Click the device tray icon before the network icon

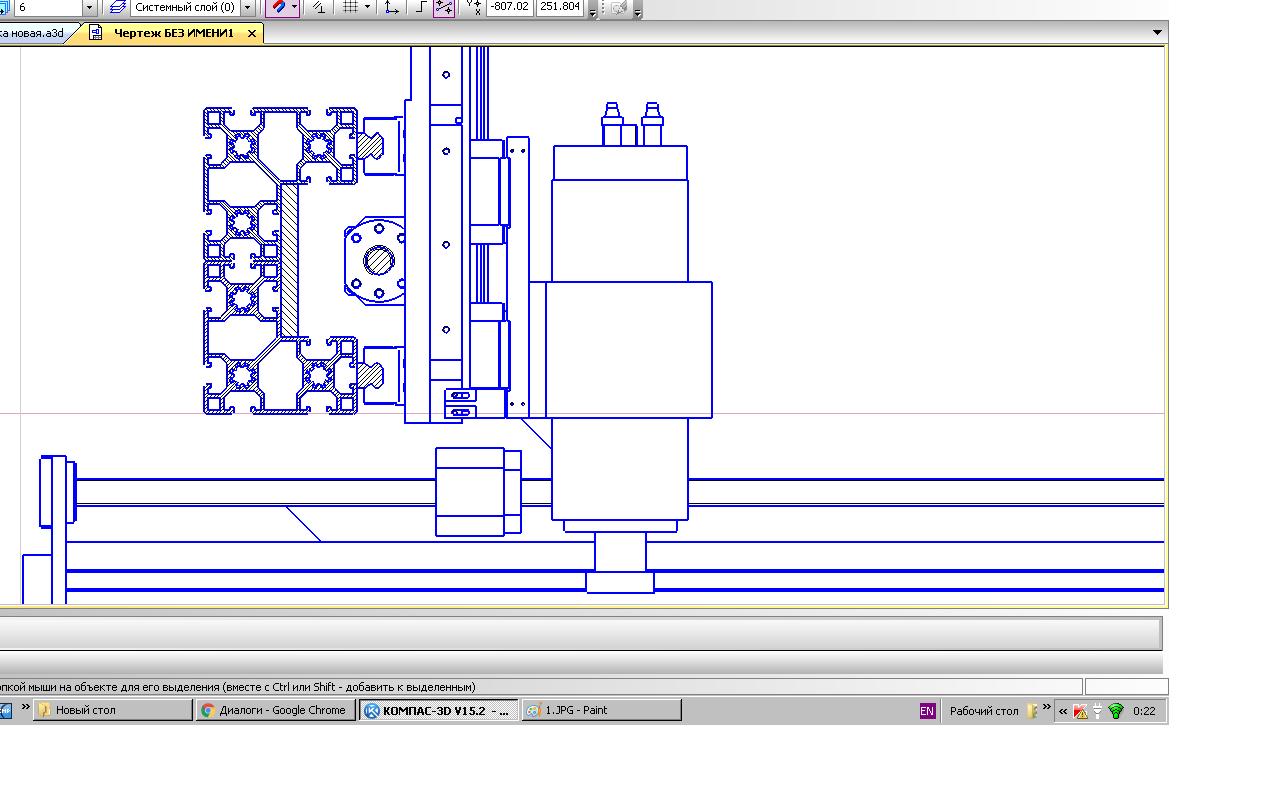(1098, 711)
